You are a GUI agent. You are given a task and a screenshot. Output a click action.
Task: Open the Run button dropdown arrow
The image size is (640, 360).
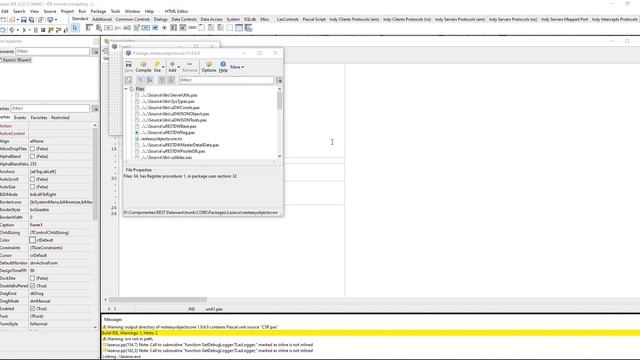29,30
